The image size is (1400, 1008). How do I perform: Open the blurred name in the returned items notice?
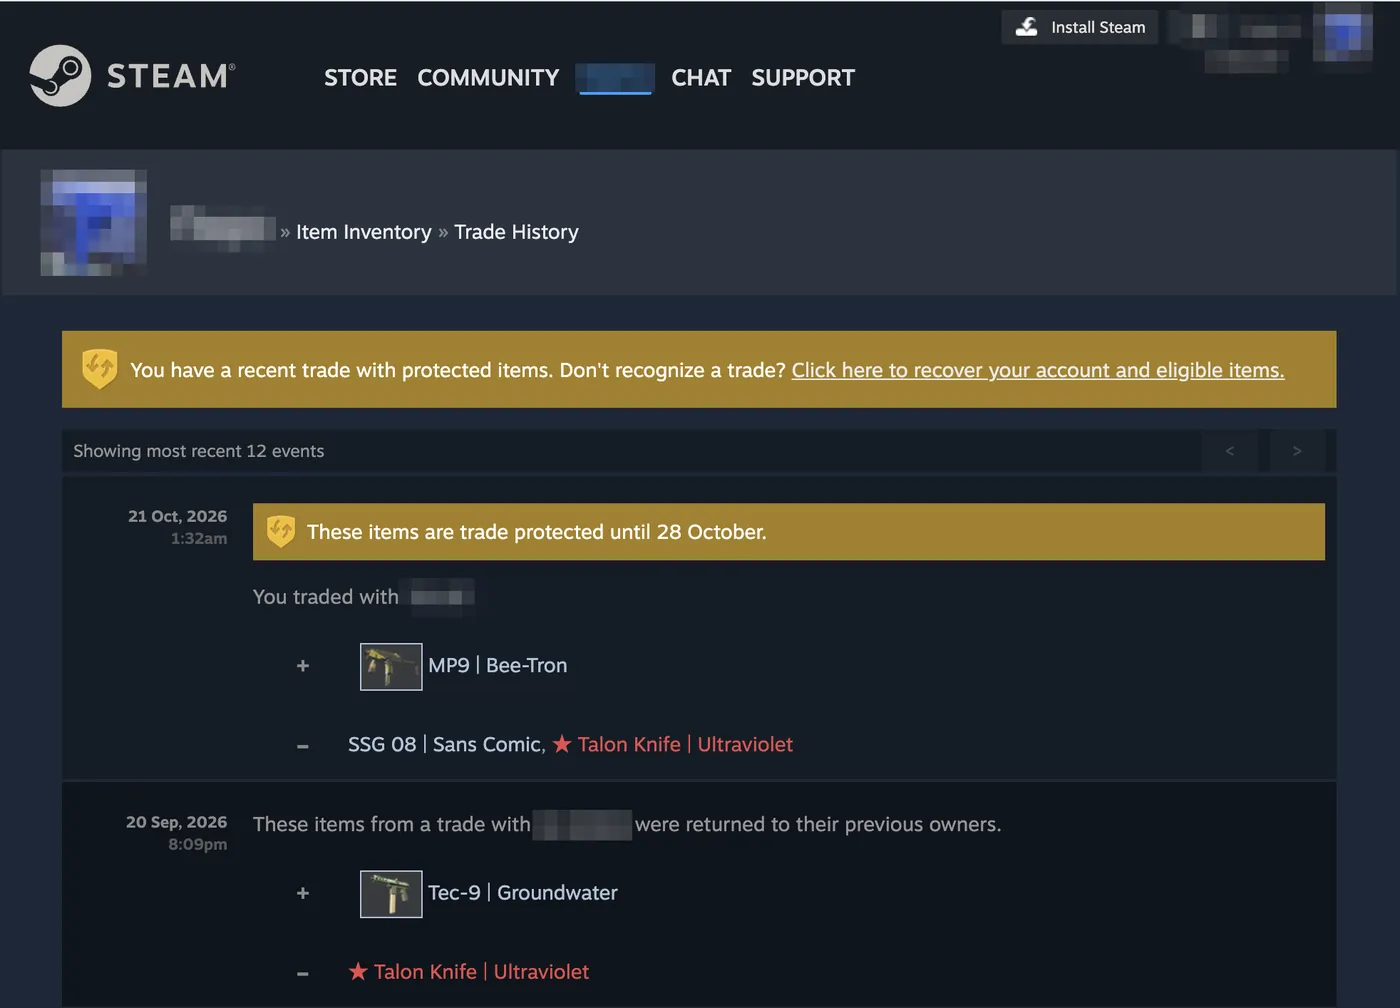582,825
